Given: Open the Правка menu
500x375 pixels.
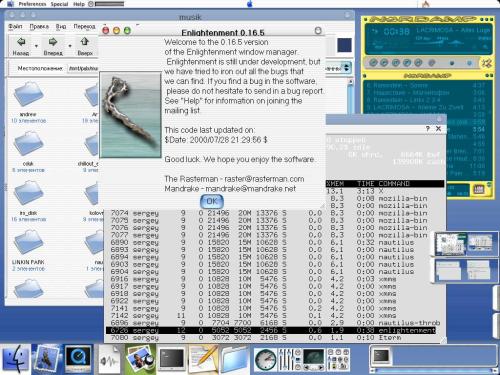Looking at the screenshot, I should click(39, 26).
